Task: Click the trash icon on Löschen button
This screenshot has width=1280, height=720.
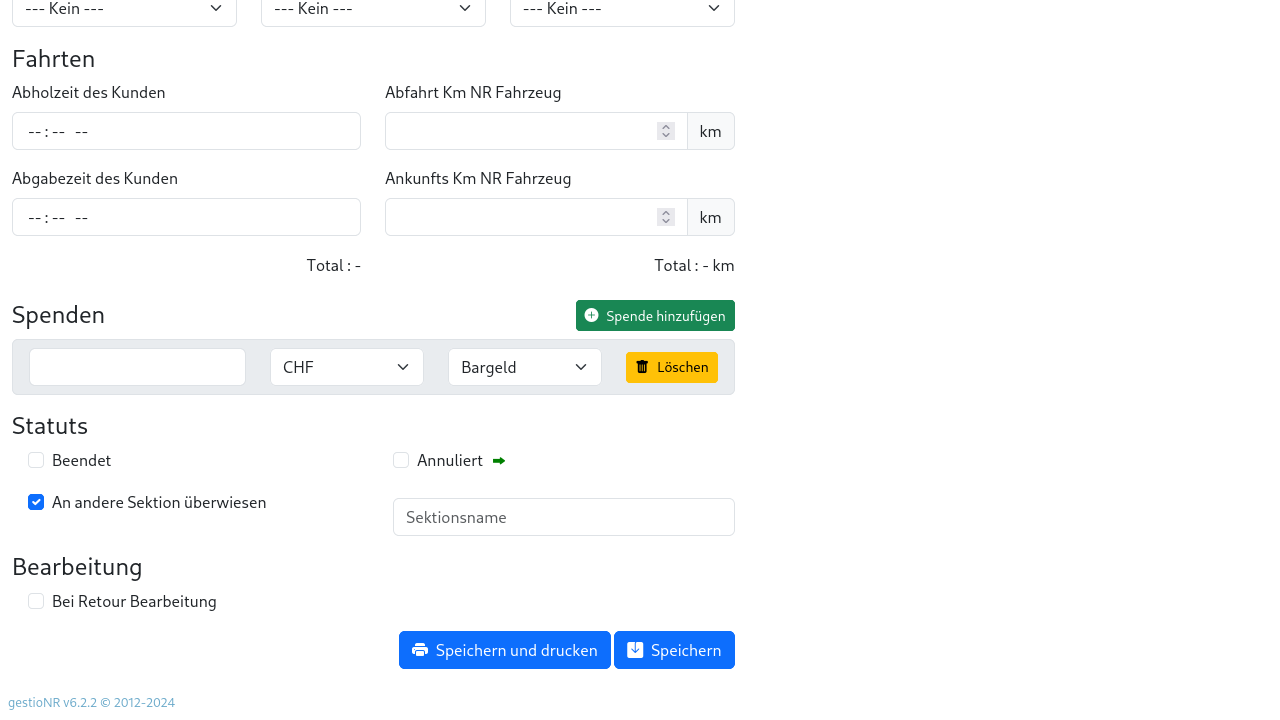Action: [642, 367]
